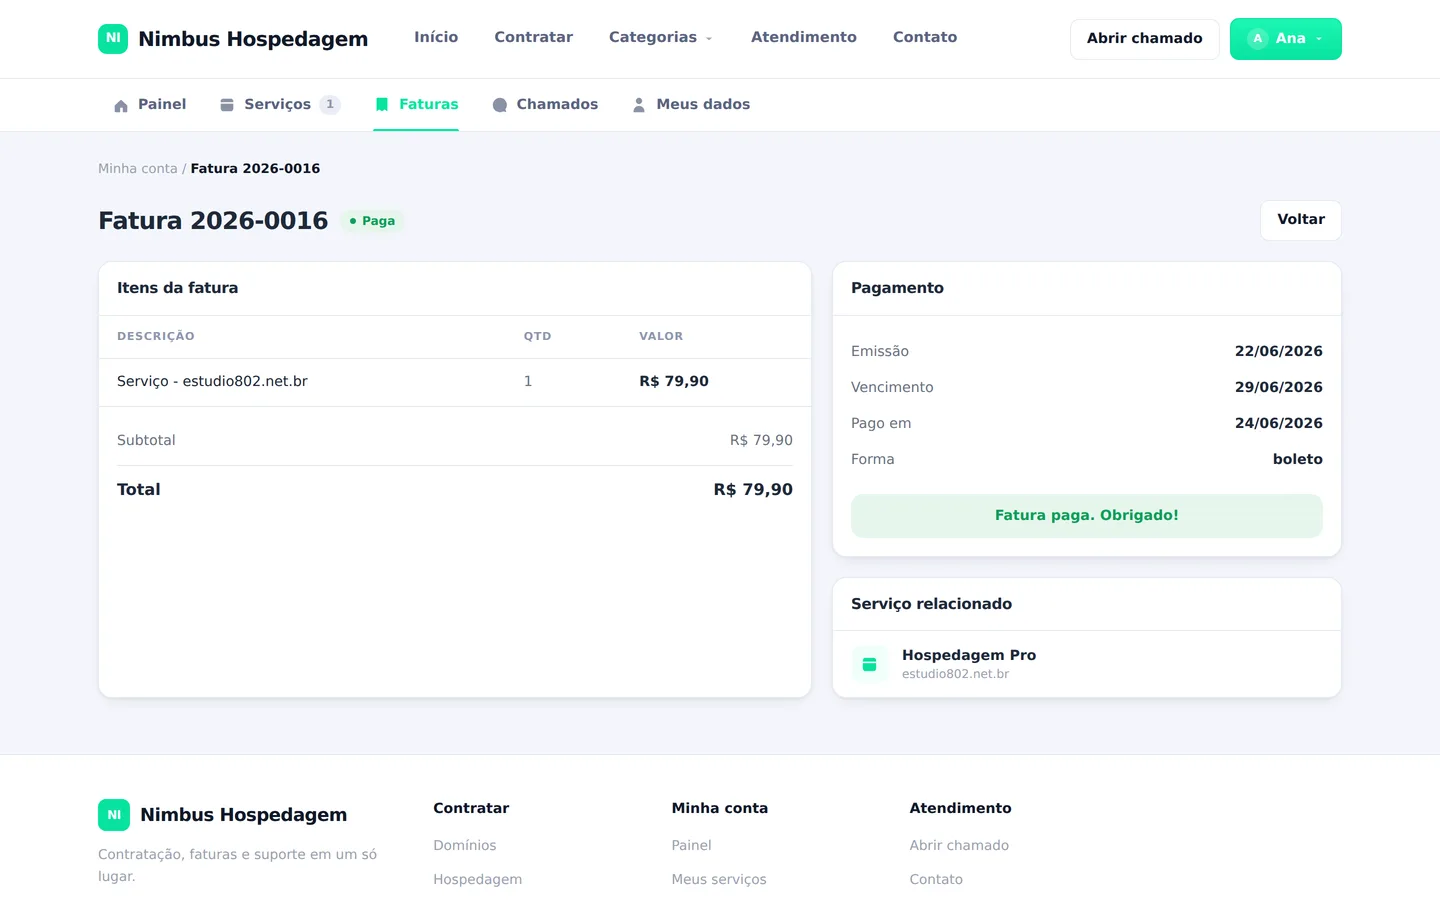Click the payment method value "boleto"
Screen dimensions: 1440x900
point(1298,460)
